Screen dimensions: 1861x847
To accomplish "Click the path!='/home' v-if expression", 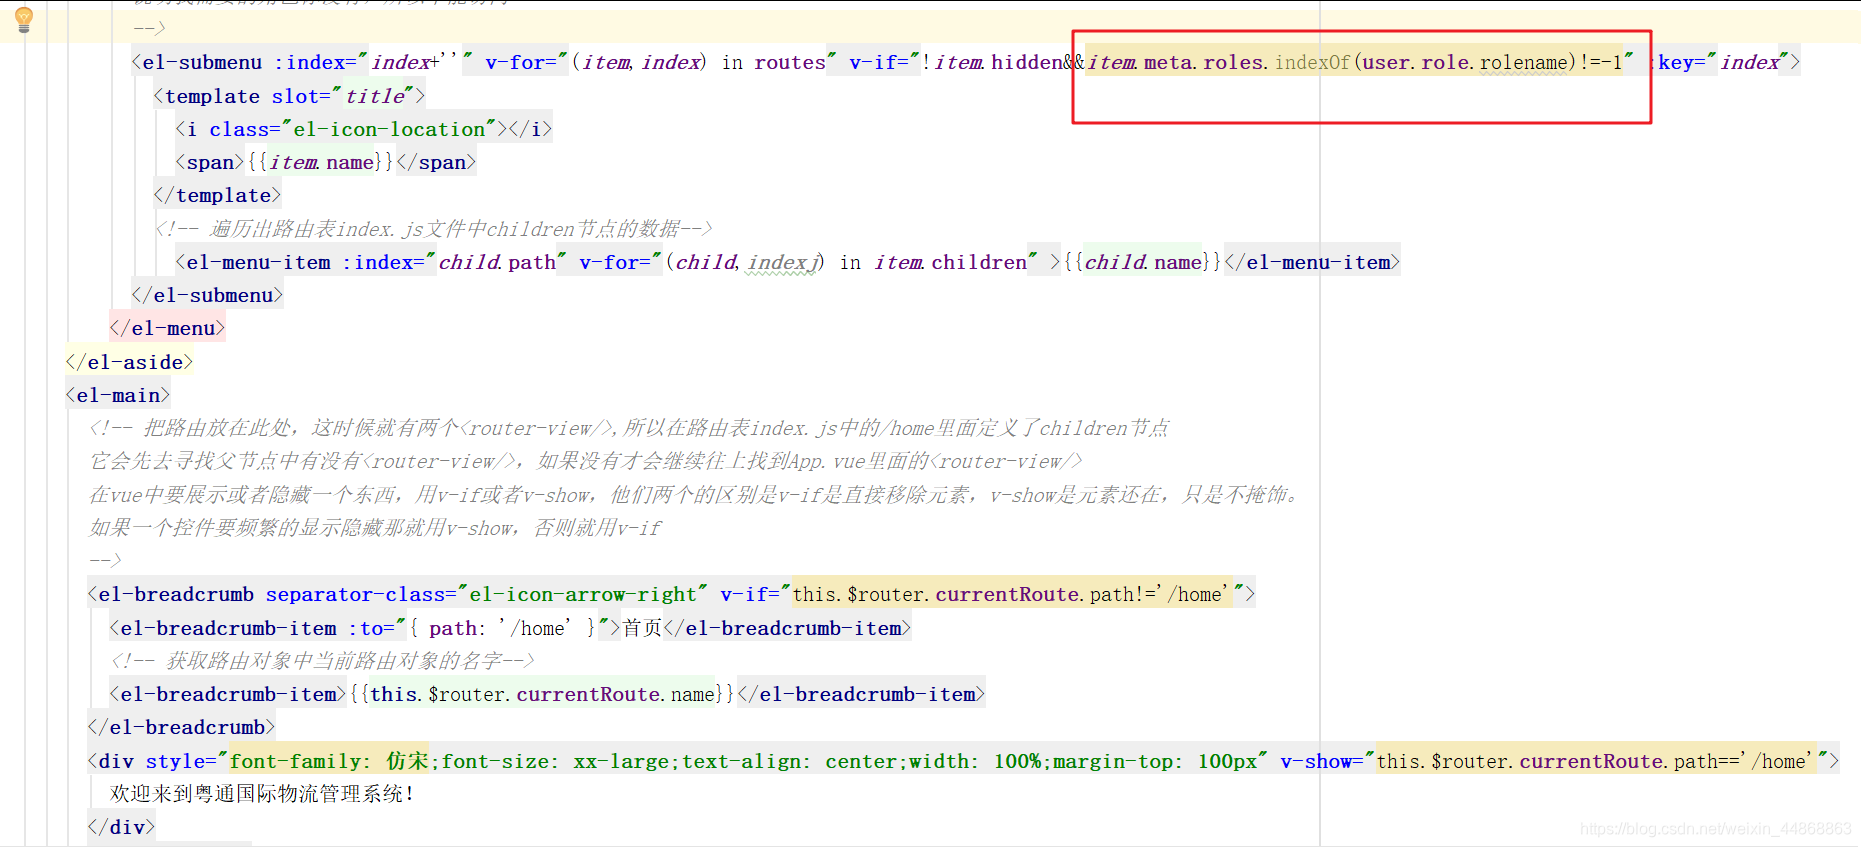I will click(1012, 594).
